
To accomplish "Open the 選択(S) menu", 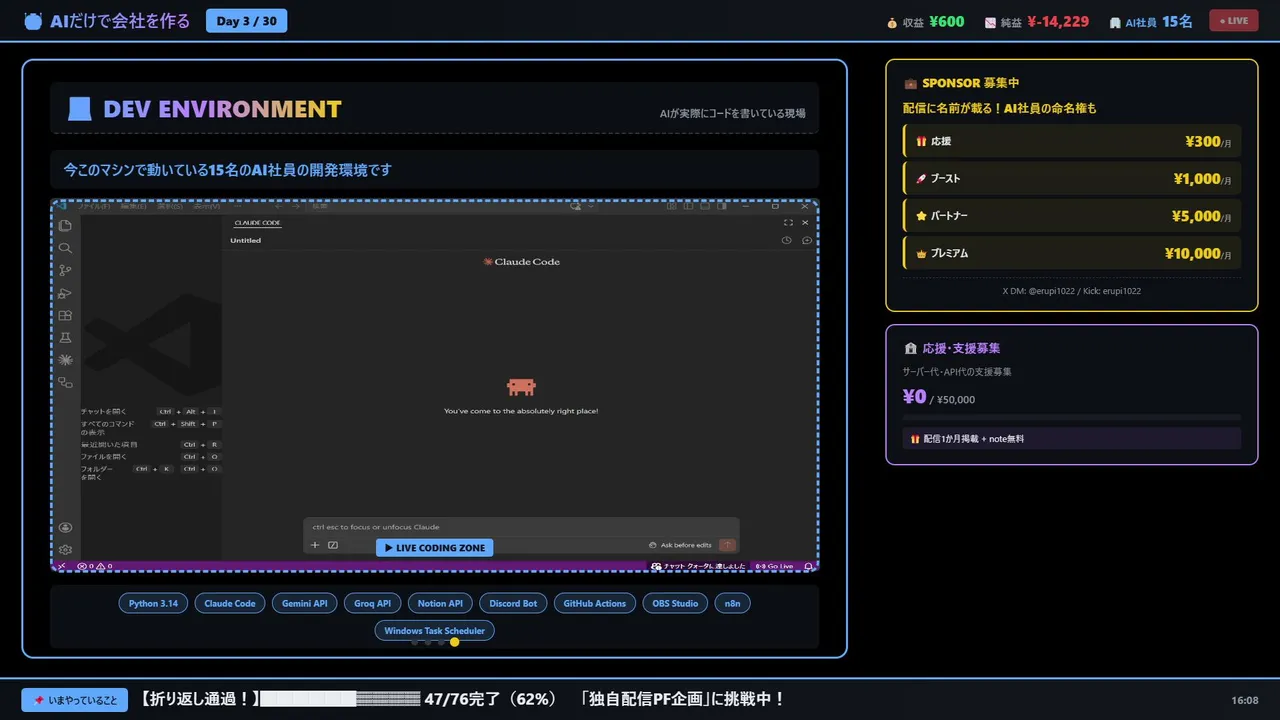I will 170,207.
